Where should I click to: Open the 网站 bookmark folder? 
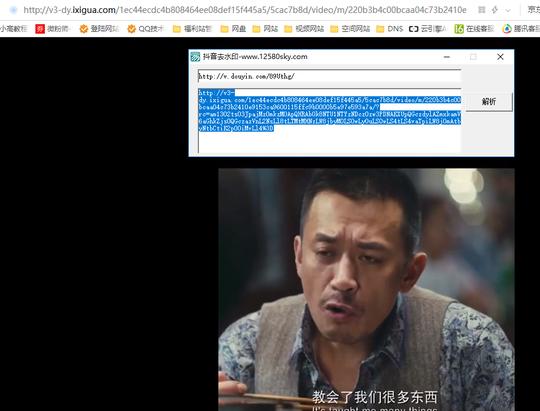265,29
